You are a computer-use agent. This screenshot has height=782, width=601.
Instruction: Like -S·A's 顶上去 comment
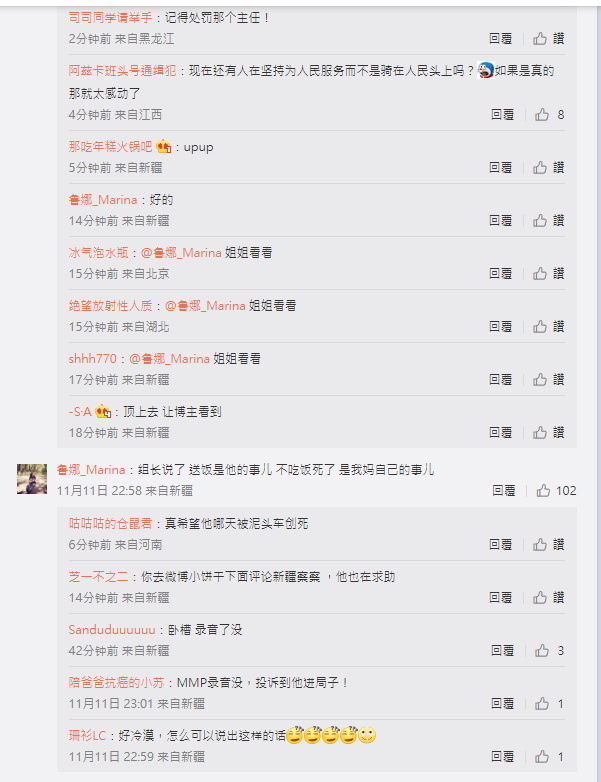click(x=548, y=432)
